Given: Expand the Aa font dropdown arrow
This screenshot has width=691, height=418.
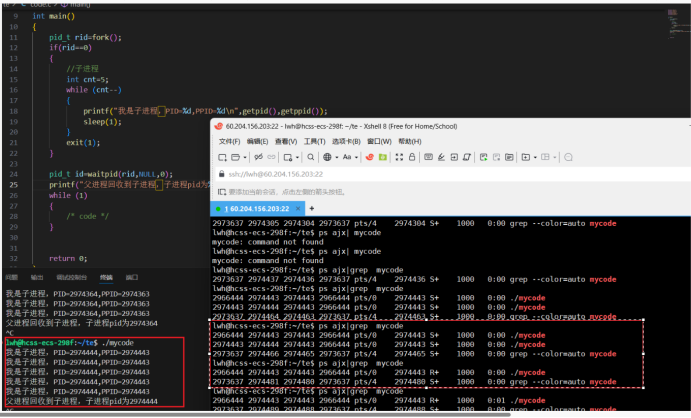Looking at the screenshot, I should [x=356, y=157].
